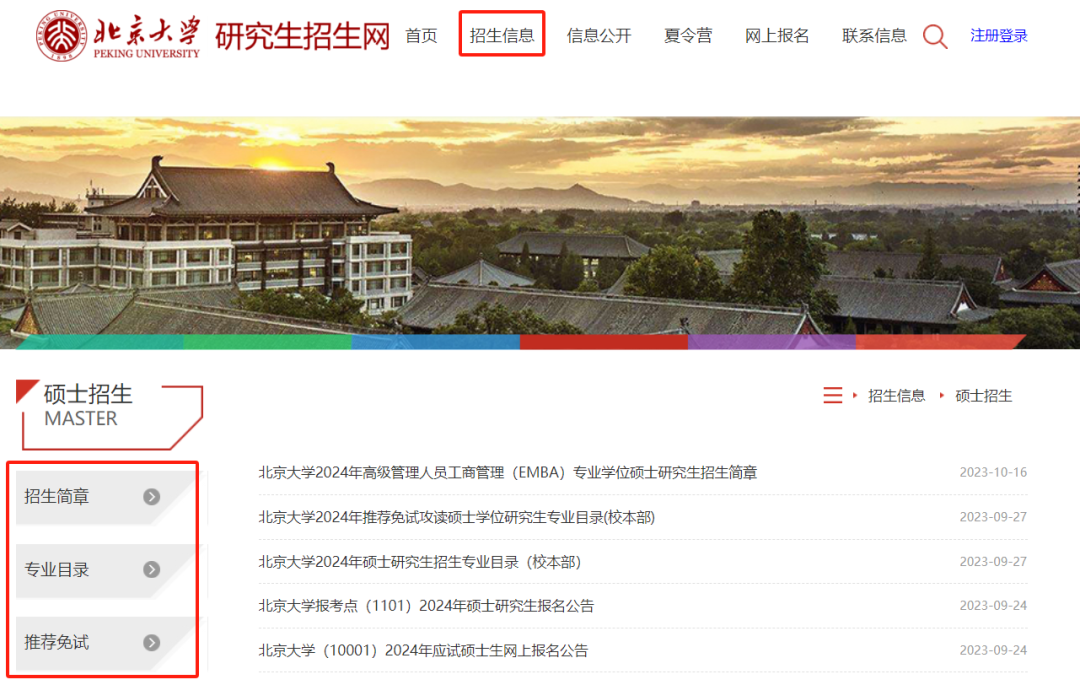
Task: Click the campus banner image
Action: pos(540,233)
